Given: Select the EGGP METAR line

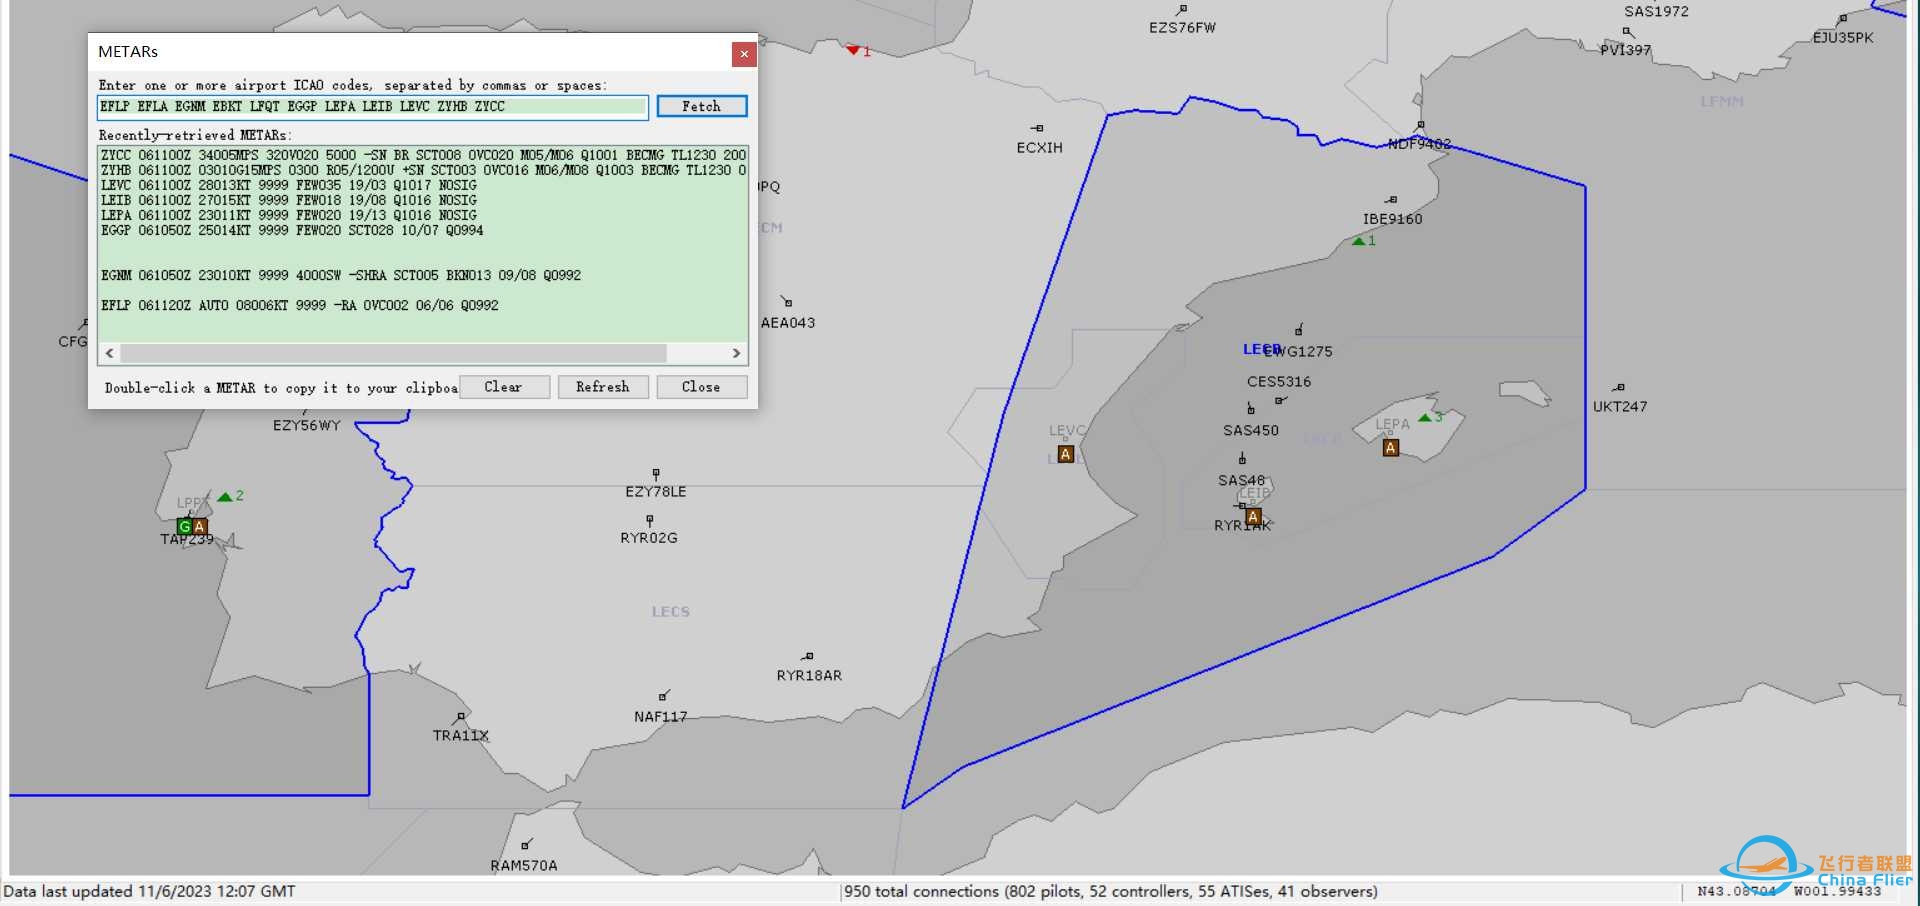Looking at the screenshot, I should 292,231.
